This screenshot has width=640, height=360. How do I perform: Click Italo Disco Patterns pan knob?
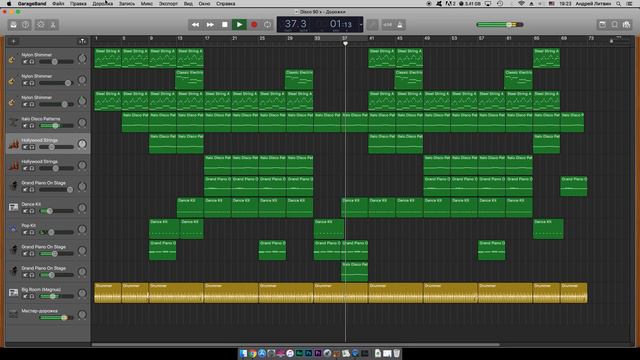pos(82,122)
